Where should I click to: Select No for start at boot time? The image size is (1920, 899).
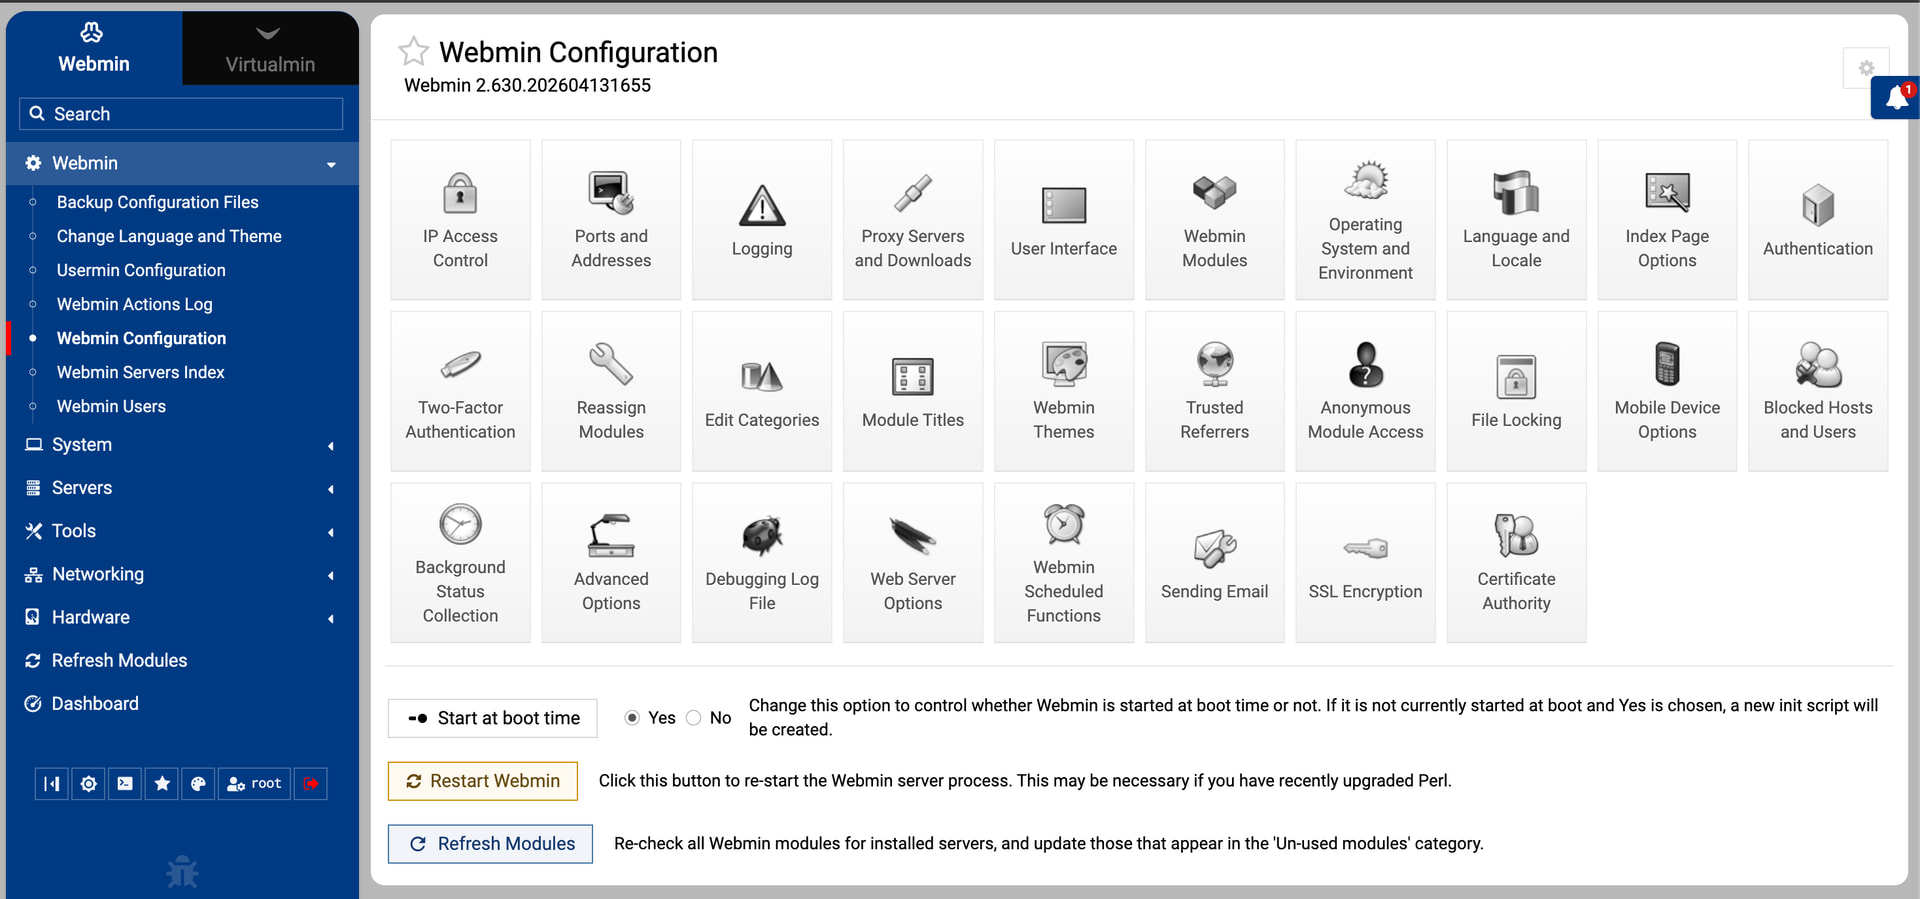pyautogui.click(x=694, y=718)
